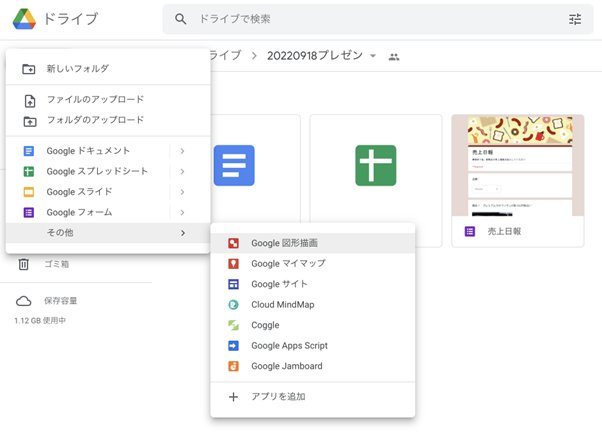This screenshot has width=602, height=436.
Task: Expand the Google フォーム submenu arrow
Action: (182, 213)
